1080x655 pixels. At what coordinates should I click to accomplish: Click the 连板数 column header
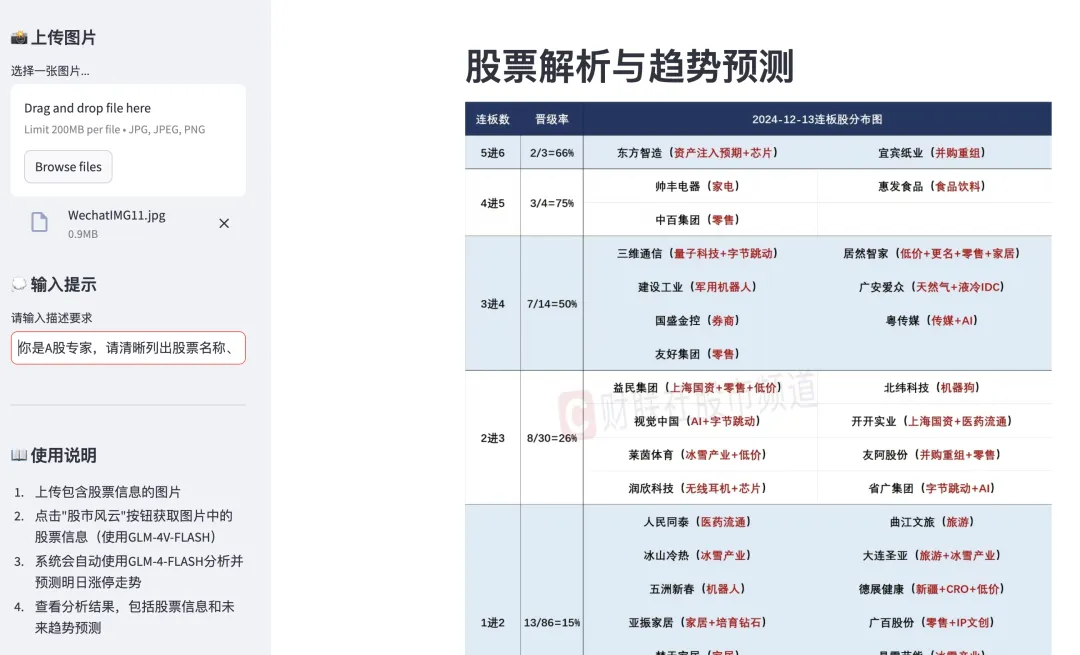[x=492, y=119]
